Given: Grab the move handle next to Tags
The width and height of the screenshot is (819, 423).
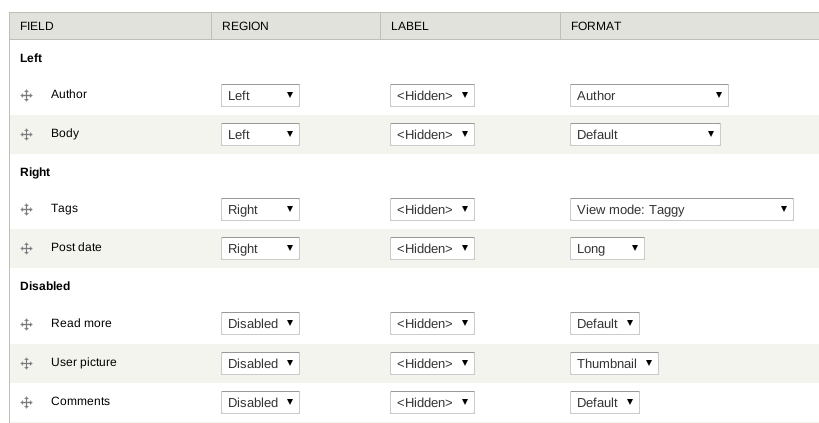Looking at the screenshot, I should (x=27, y=209).
